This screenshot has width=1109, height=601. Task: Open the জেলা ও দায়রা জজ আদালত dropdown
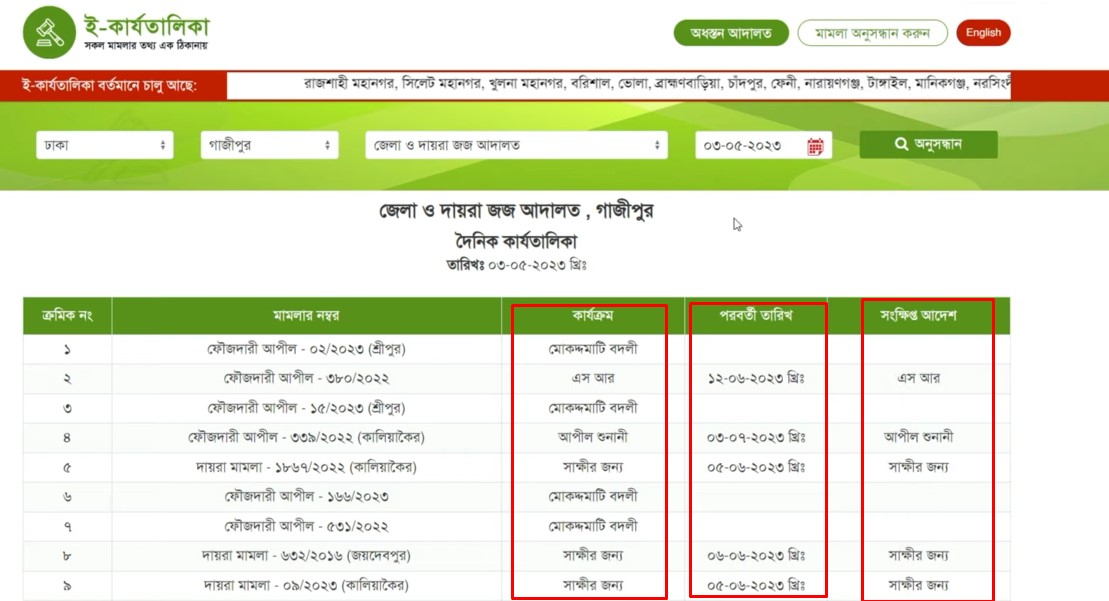516,145
